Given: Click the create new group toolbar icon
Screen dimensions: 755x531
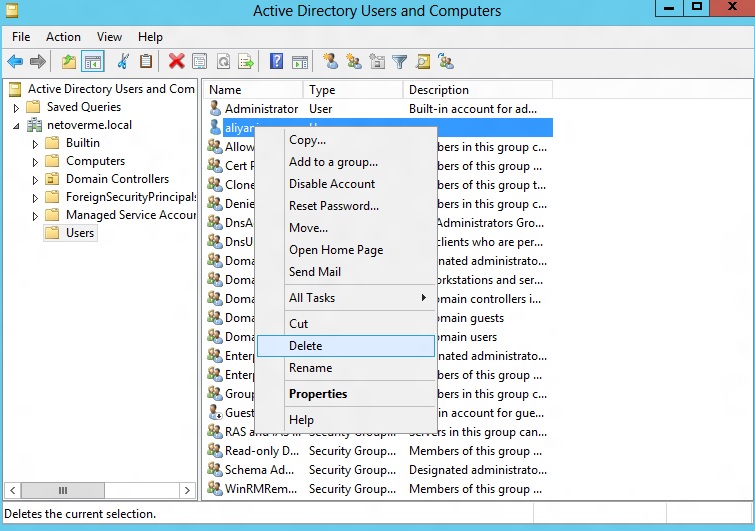Looking at the screenshot, I should 353,62.
